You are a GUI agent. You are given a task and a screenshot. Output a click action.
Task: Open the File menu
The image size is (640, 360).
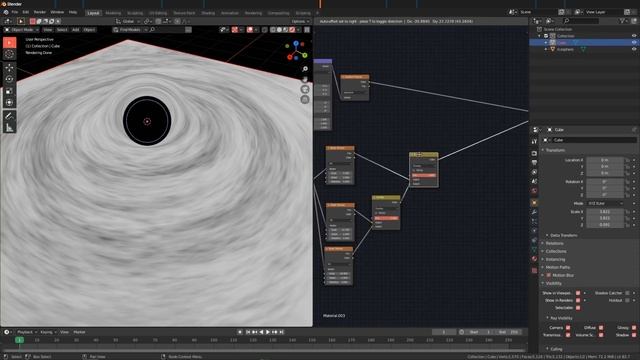coord(15,12)
